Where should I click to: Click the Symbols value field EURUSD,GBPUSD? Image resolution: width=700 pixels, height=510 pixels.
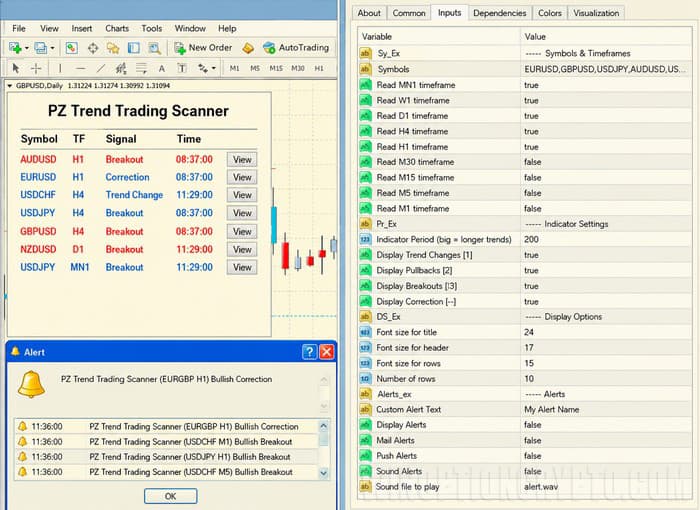606,69
